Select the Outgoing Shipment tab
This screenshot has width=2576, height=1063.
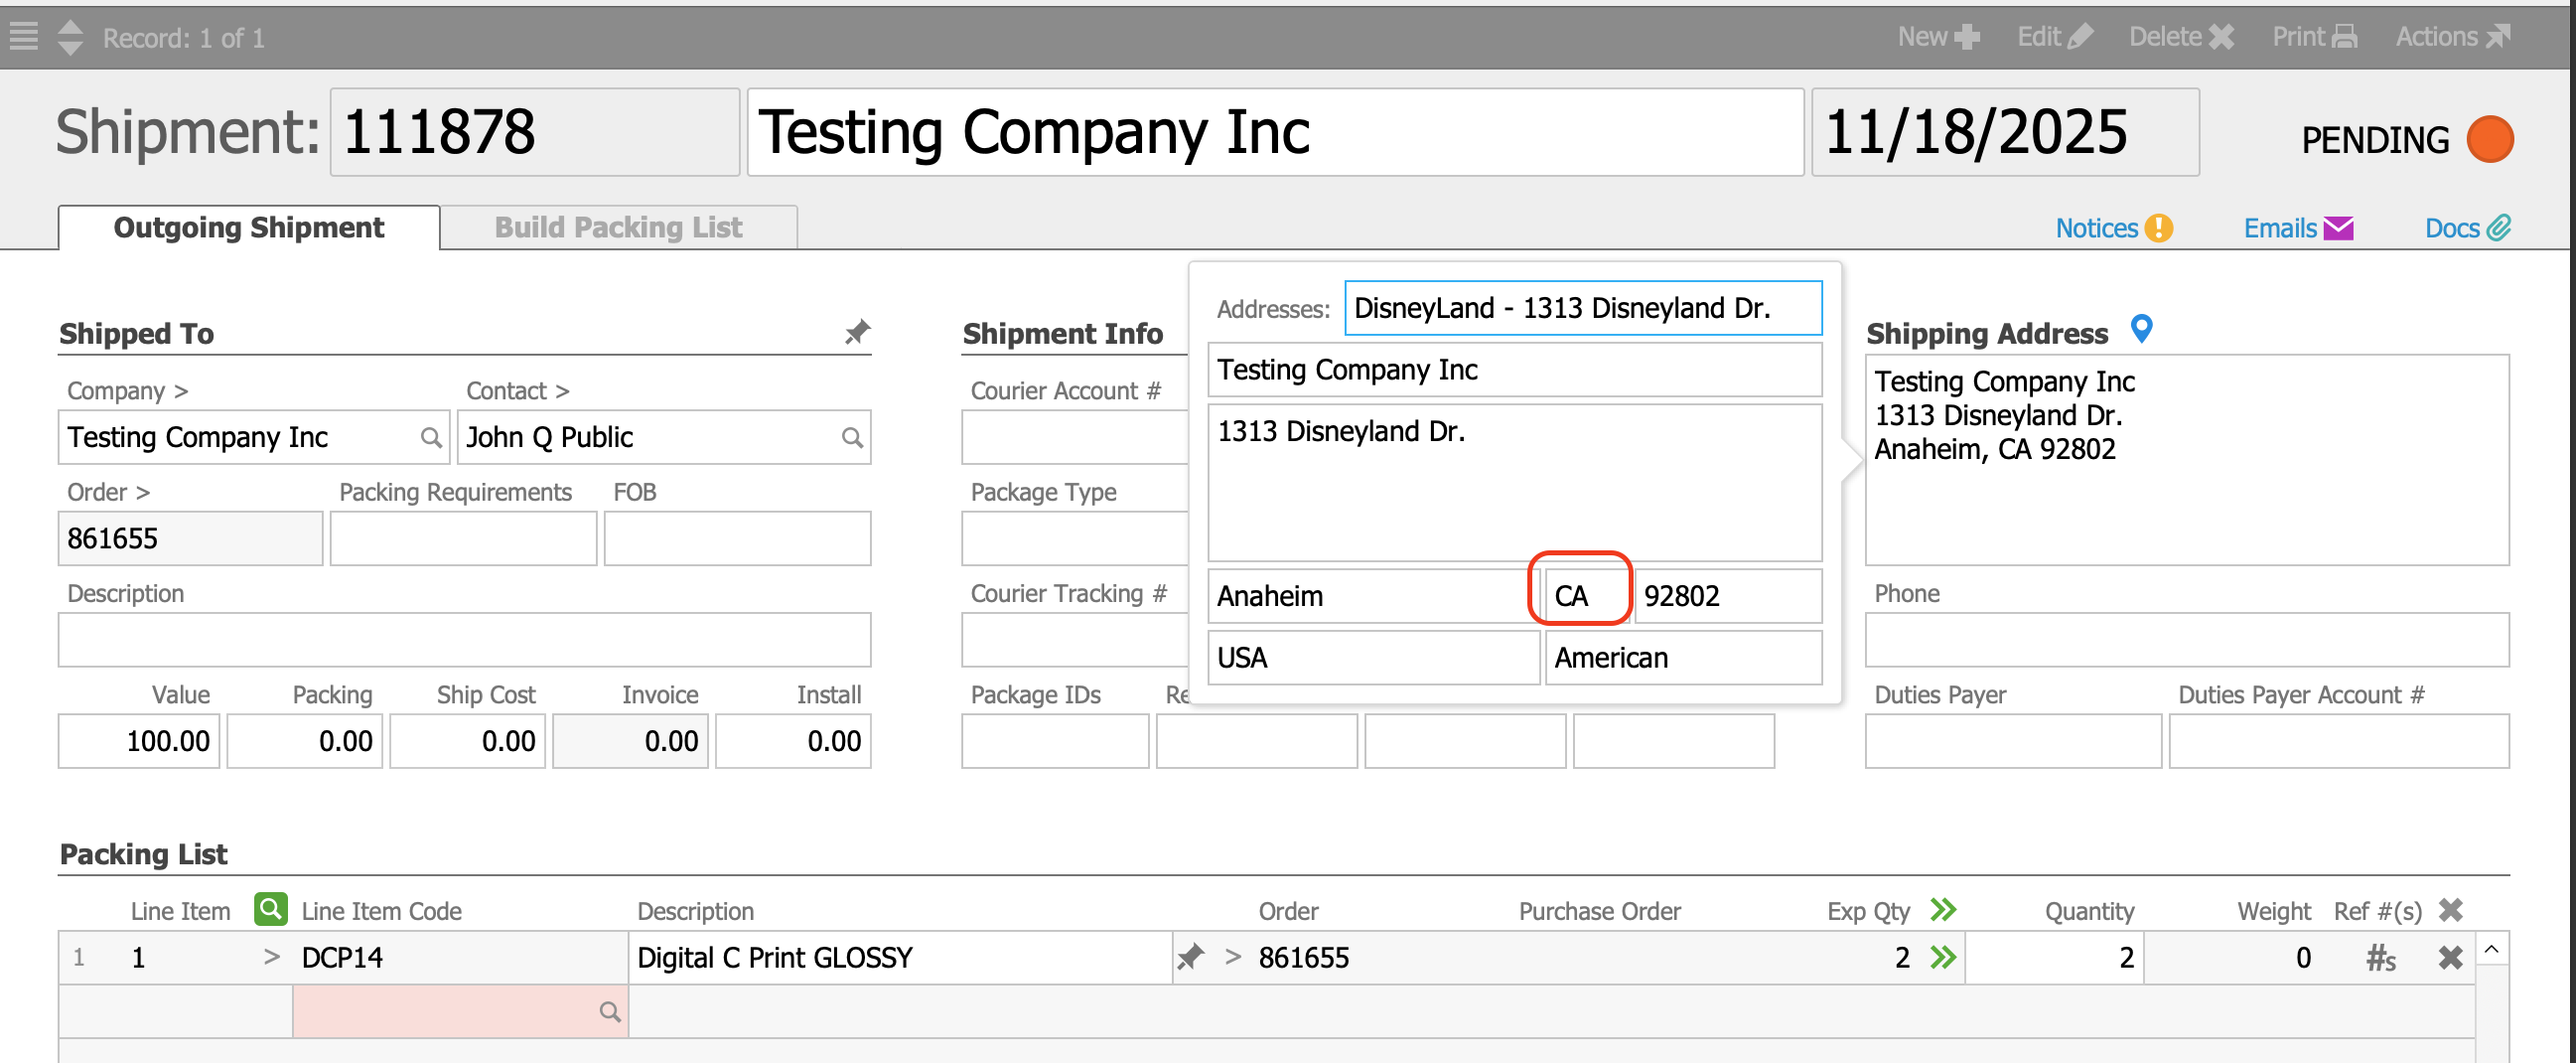click(248, 228)
